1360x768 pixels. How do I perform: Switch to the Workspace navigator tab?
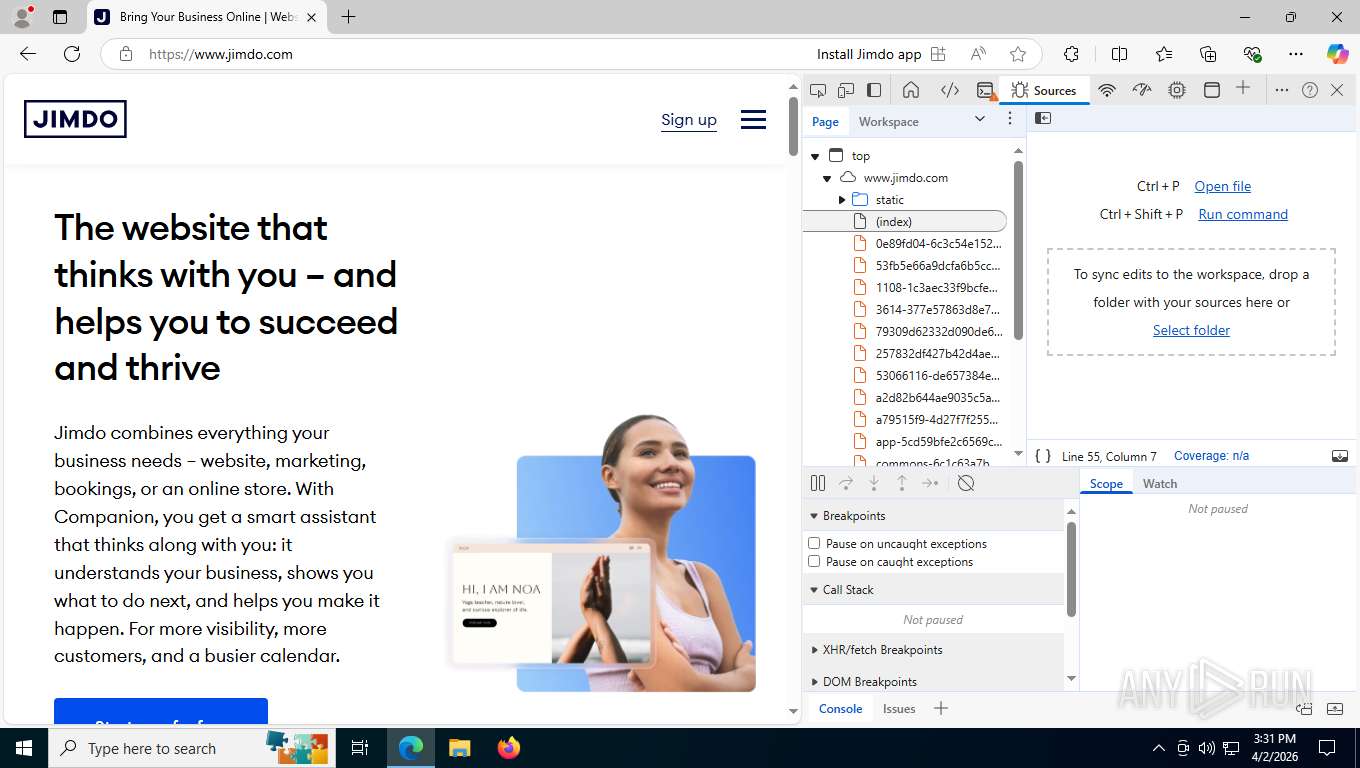pos(888,121)
